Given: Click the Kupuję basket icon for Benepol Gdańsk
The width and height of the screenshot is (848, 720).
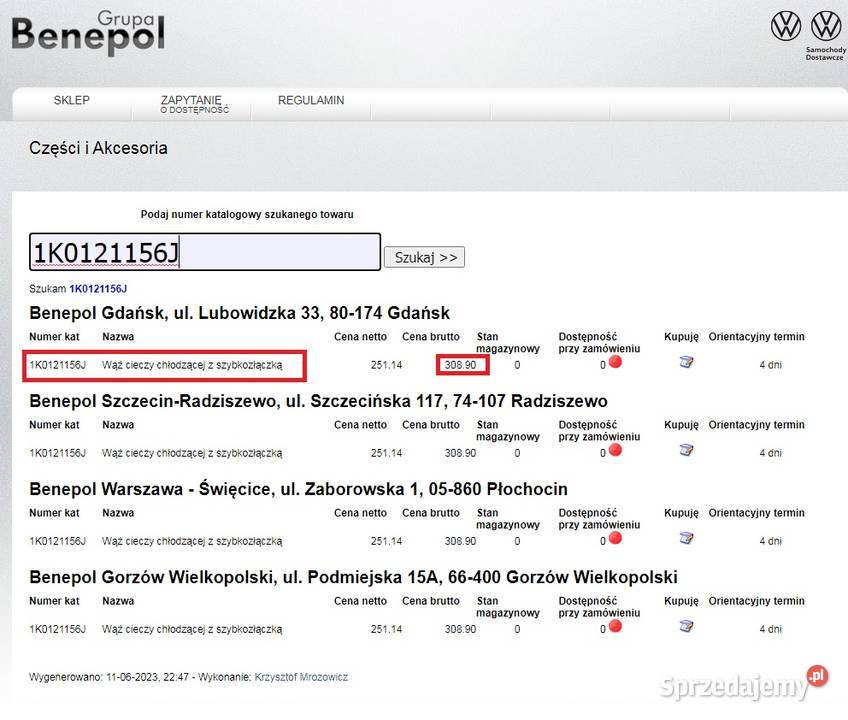Looking at the screenshot, I should click(684, 362).
